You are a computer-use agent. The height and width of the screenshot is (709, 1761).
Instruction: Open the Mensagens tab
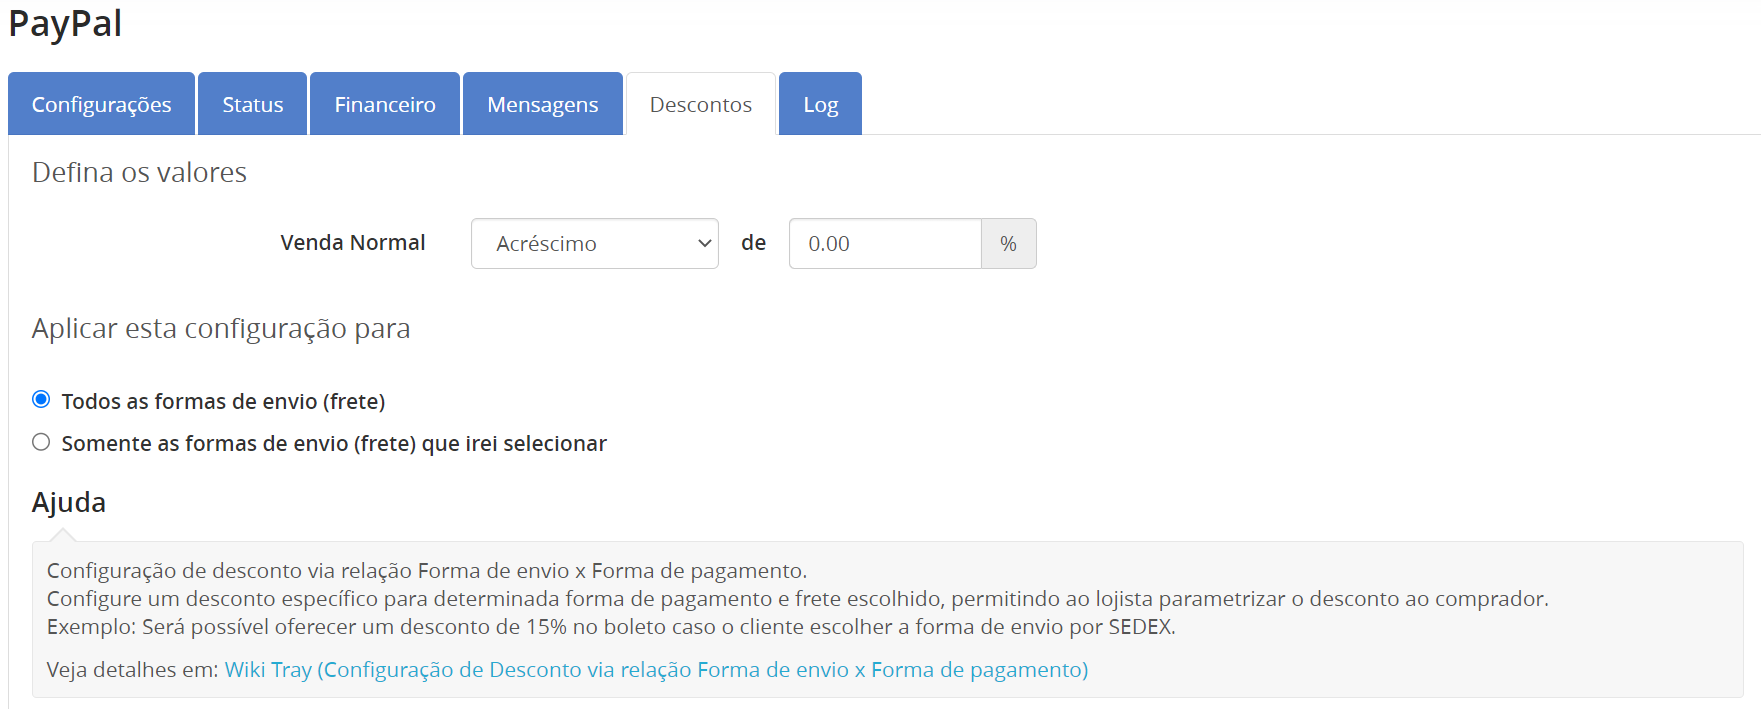click(x=543, y=104)
